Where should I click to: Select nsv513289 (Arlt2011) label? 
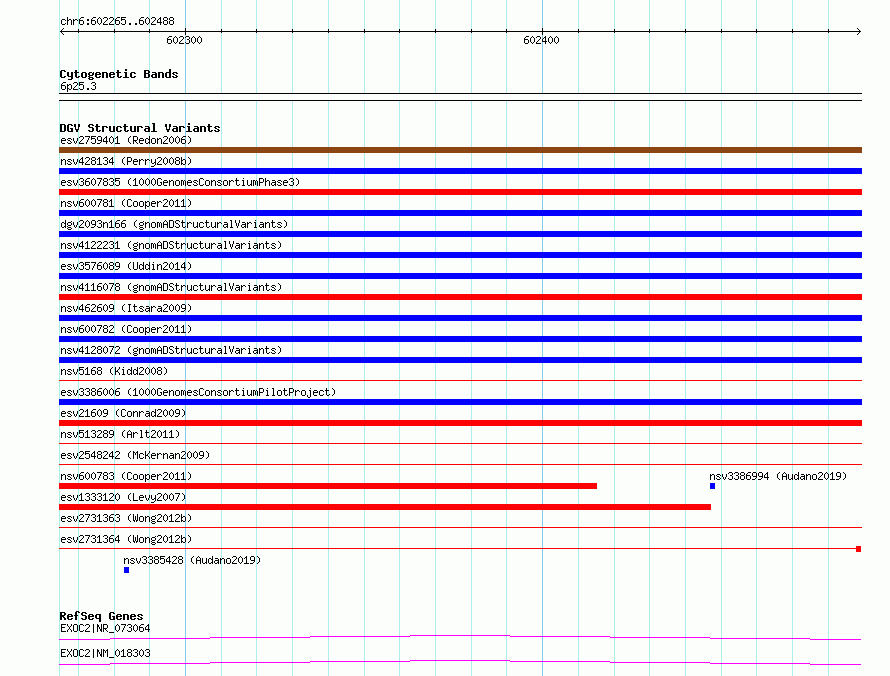(120, 434)
